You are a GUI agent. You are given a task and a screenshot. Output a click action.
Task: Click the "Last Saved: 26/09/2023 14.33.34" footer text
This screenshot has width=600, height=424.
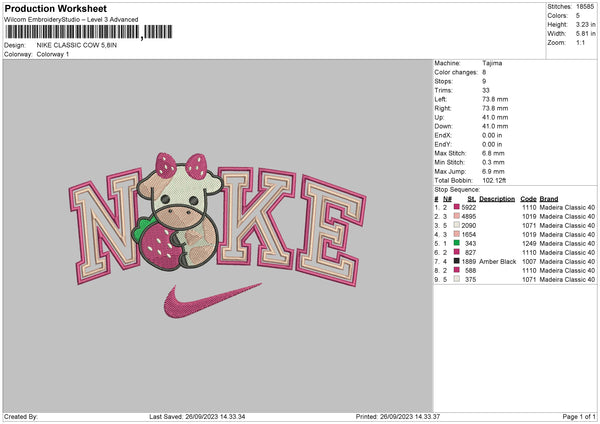(x=197, y=416)
